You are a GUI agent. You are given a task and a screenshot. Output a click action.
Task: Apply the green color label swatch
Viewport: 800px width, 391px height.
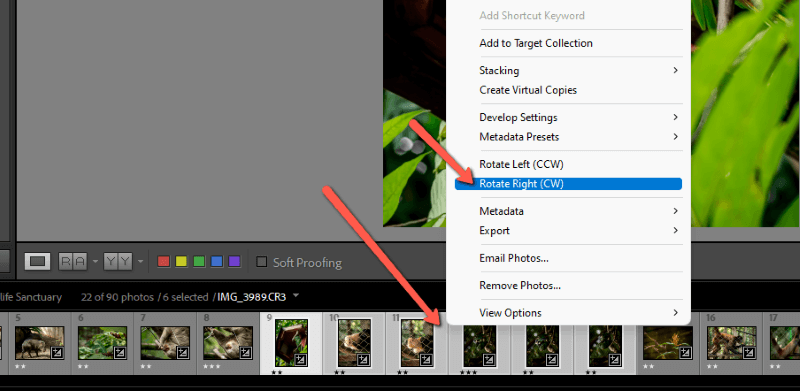(x=199, y=262)
